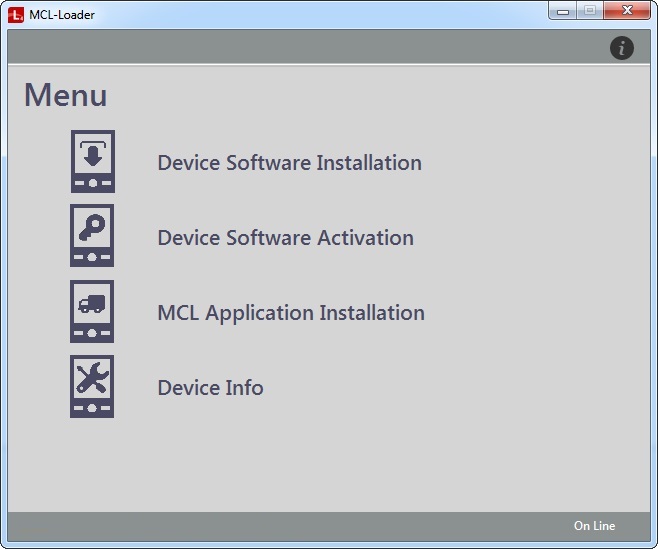
Task: Choose MCL Application Installation label
Action: (x=291, y=313)
